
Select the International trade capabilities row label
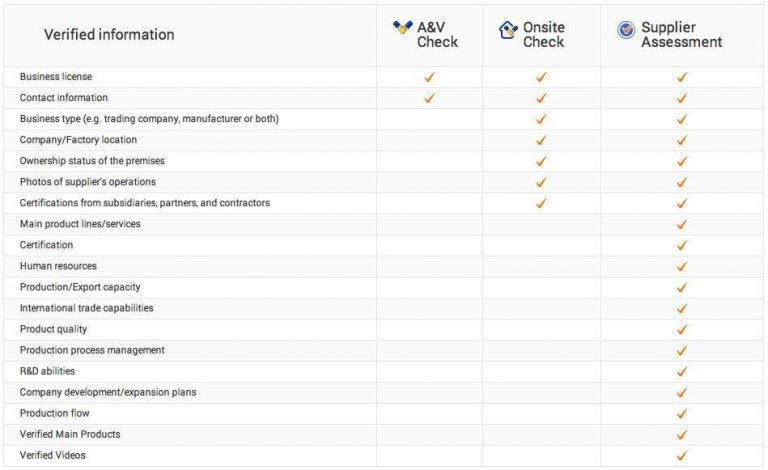tap(87, 308)
